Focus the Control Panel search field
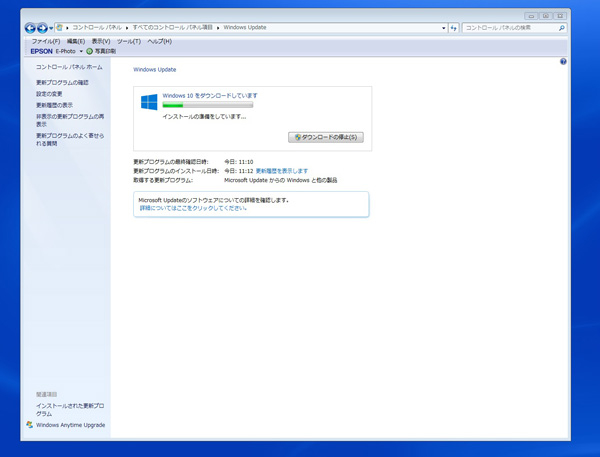This screenshot has height=457, width=600. (x=510, y=28)
